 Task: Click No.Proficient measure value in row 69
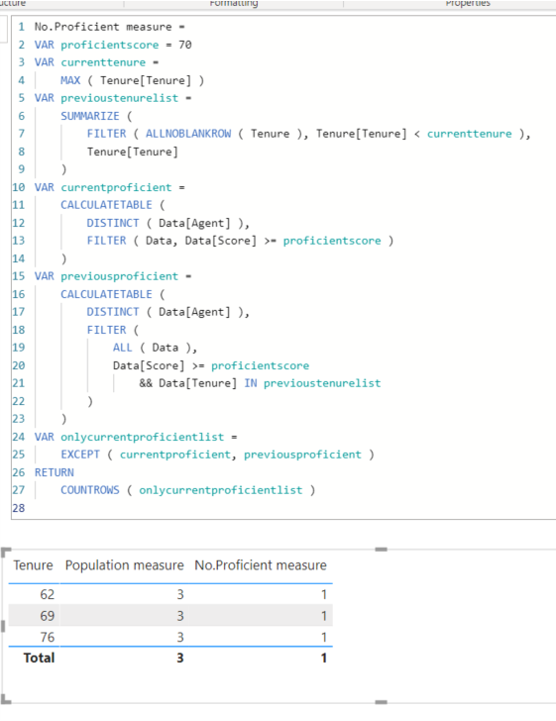click(x=324, y=616)
